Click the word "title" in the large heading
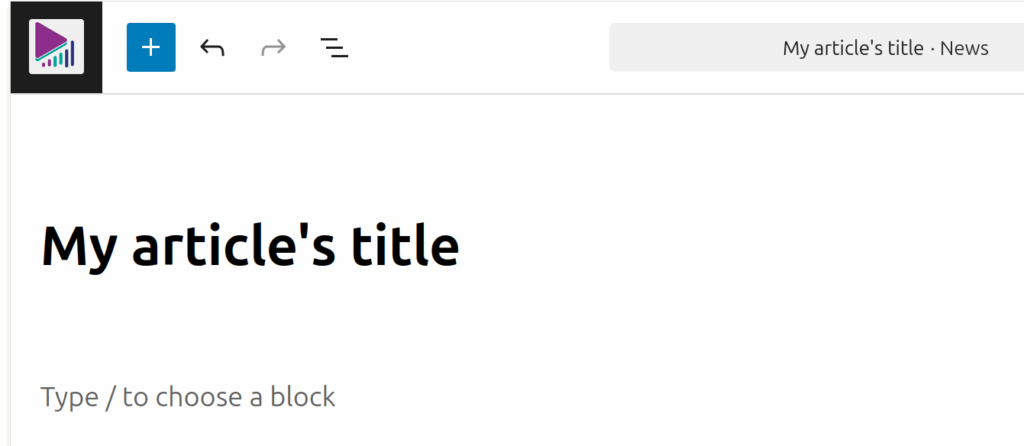Viewport: 1024px width, 446px height. (x=403, y=245)
